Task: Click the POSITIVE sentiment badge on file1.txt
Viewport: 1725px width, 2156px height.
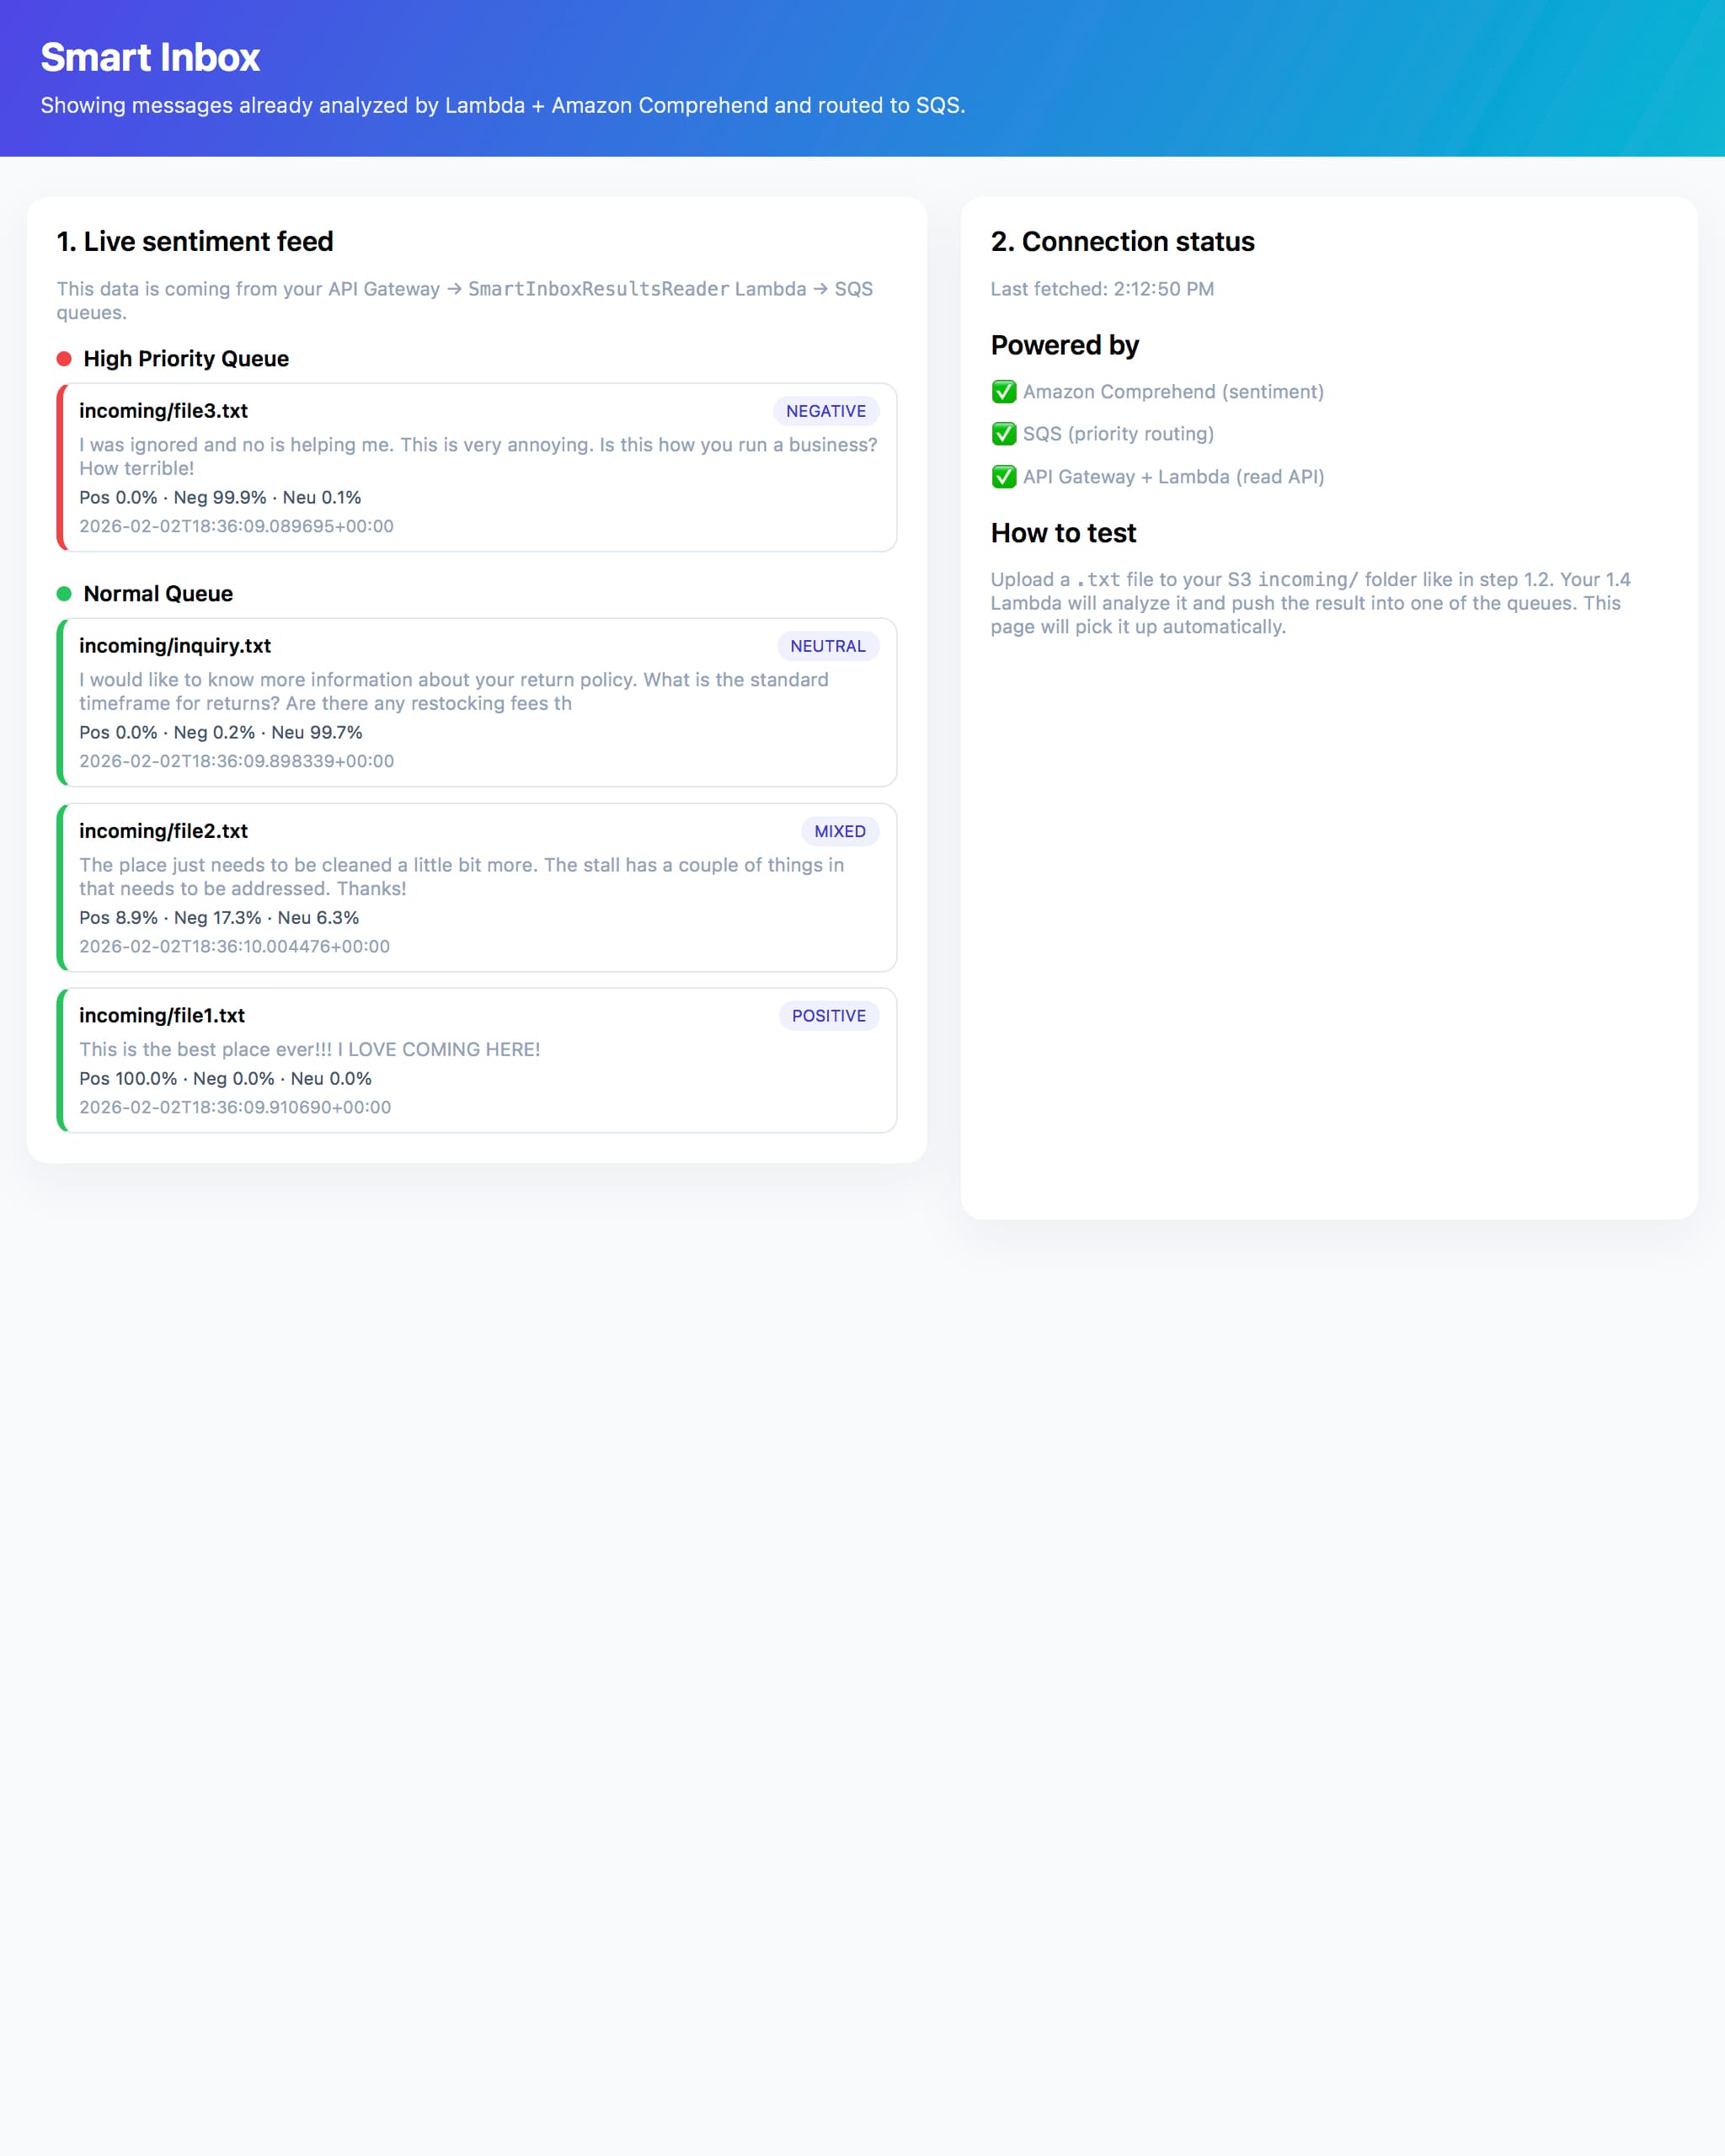Action: click(x=828, y=1016)
